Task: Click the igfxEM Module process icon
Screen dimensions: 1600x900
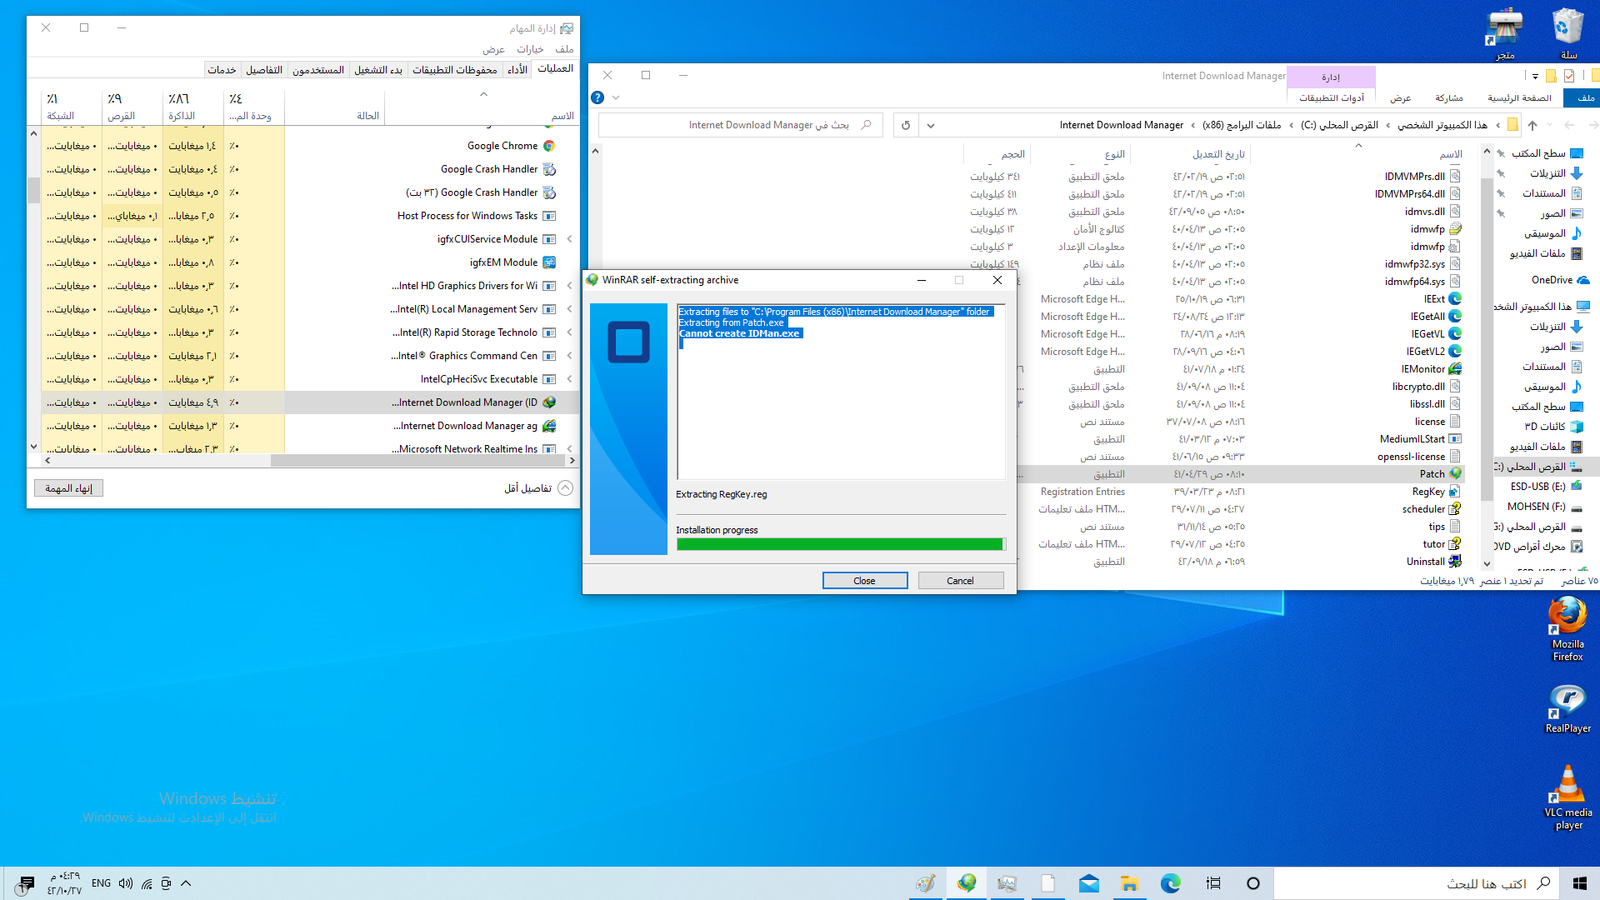Action: point(549,262)
